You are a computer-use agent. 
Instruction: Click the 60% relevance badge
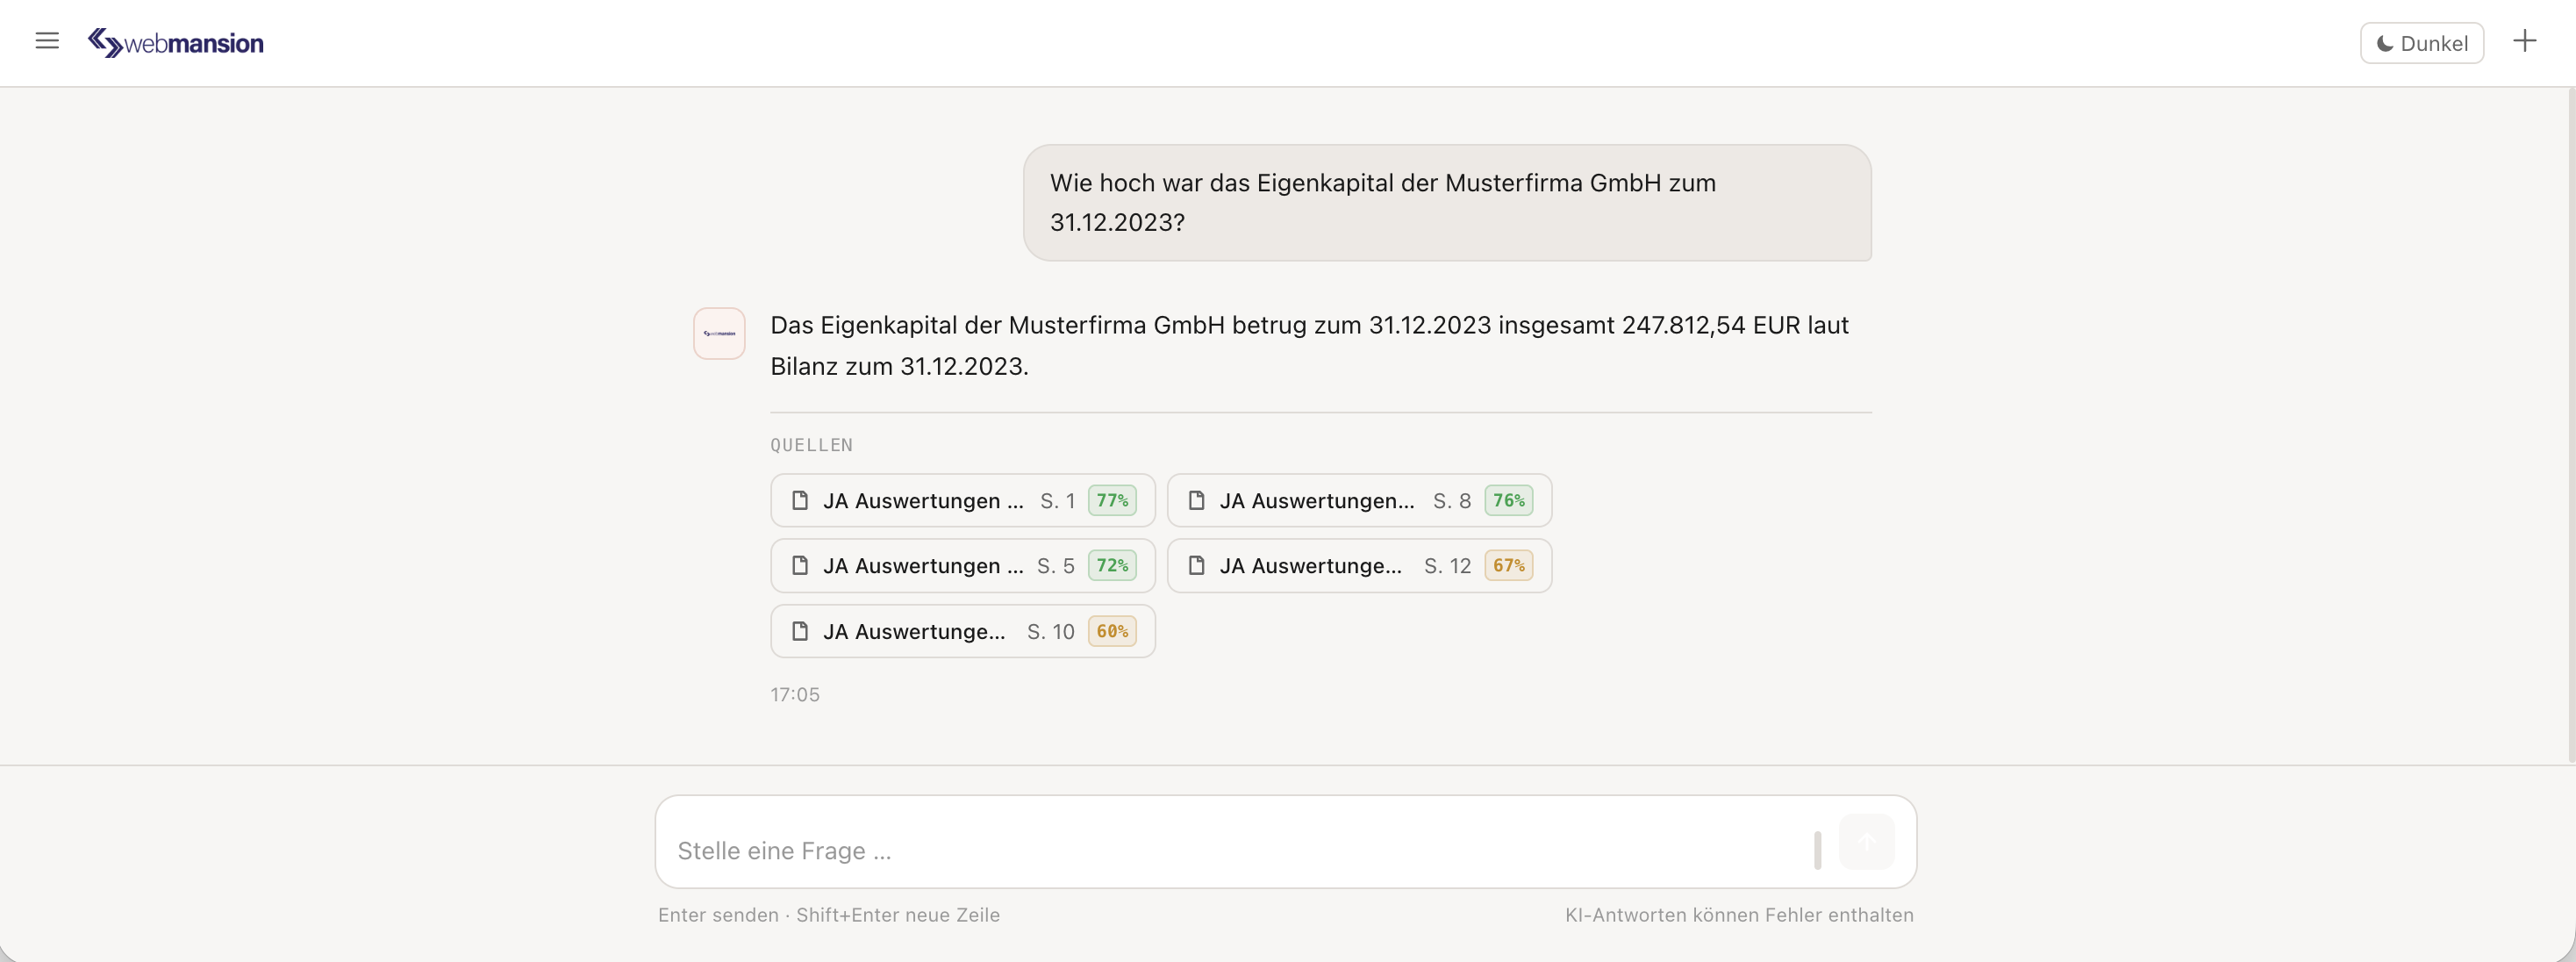(1112, 631)
